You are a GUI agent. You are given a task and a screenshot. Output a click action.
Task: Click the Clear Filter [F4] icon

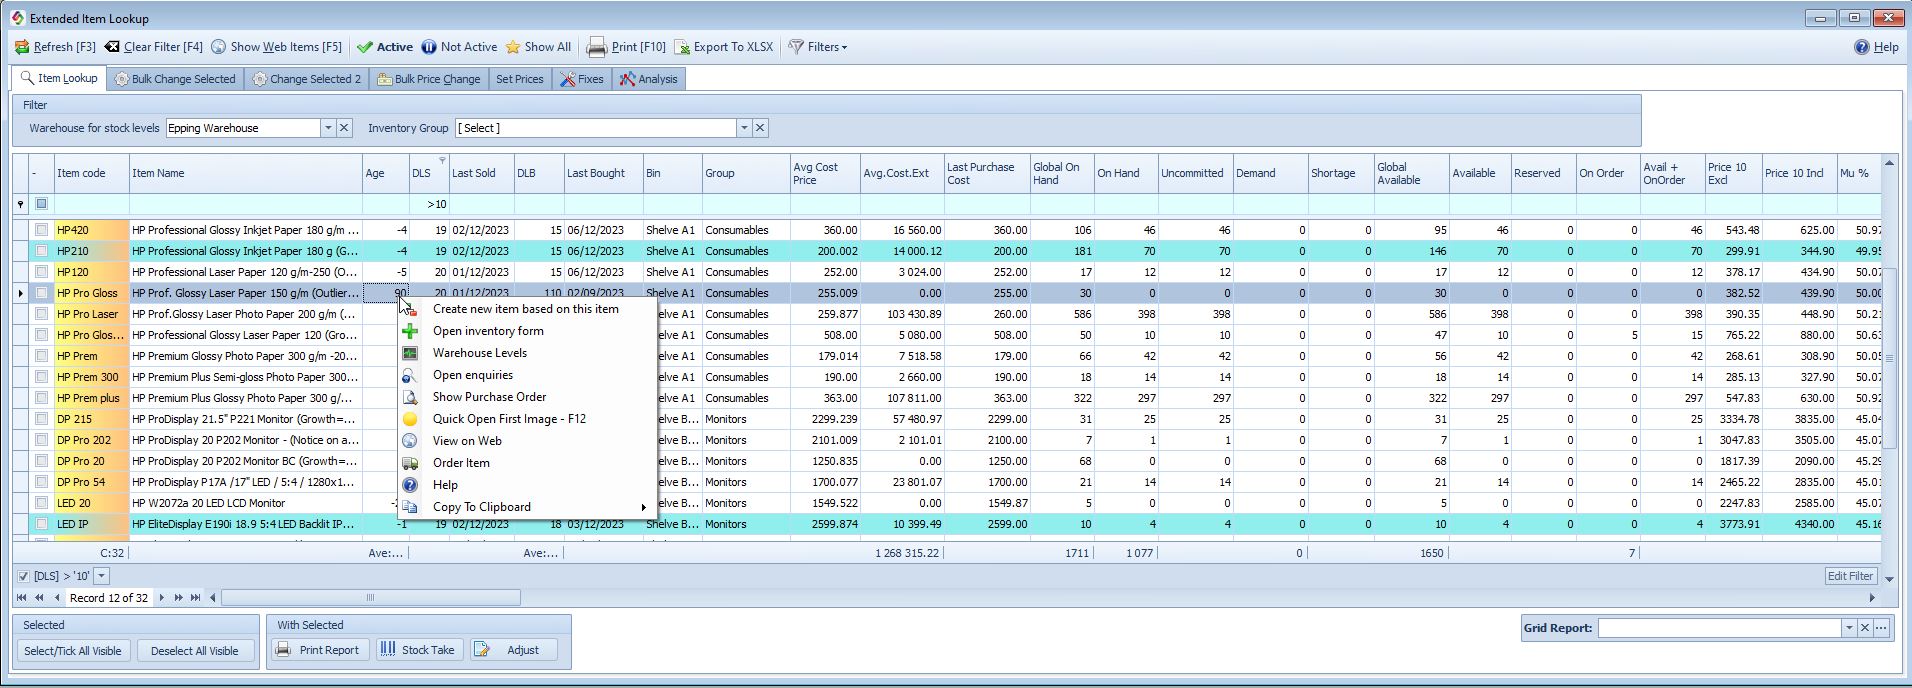click(112, 47)
